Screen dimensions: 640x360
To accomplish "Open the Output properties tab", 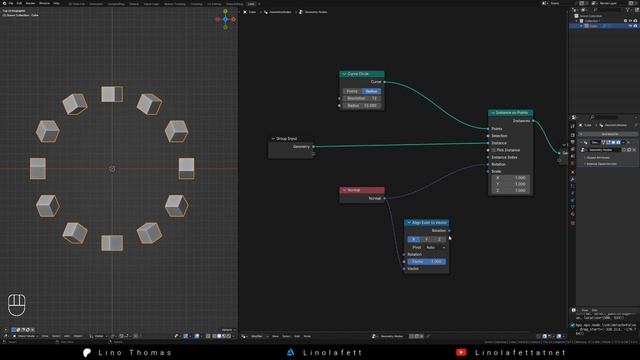I will (x=573, y=142).
